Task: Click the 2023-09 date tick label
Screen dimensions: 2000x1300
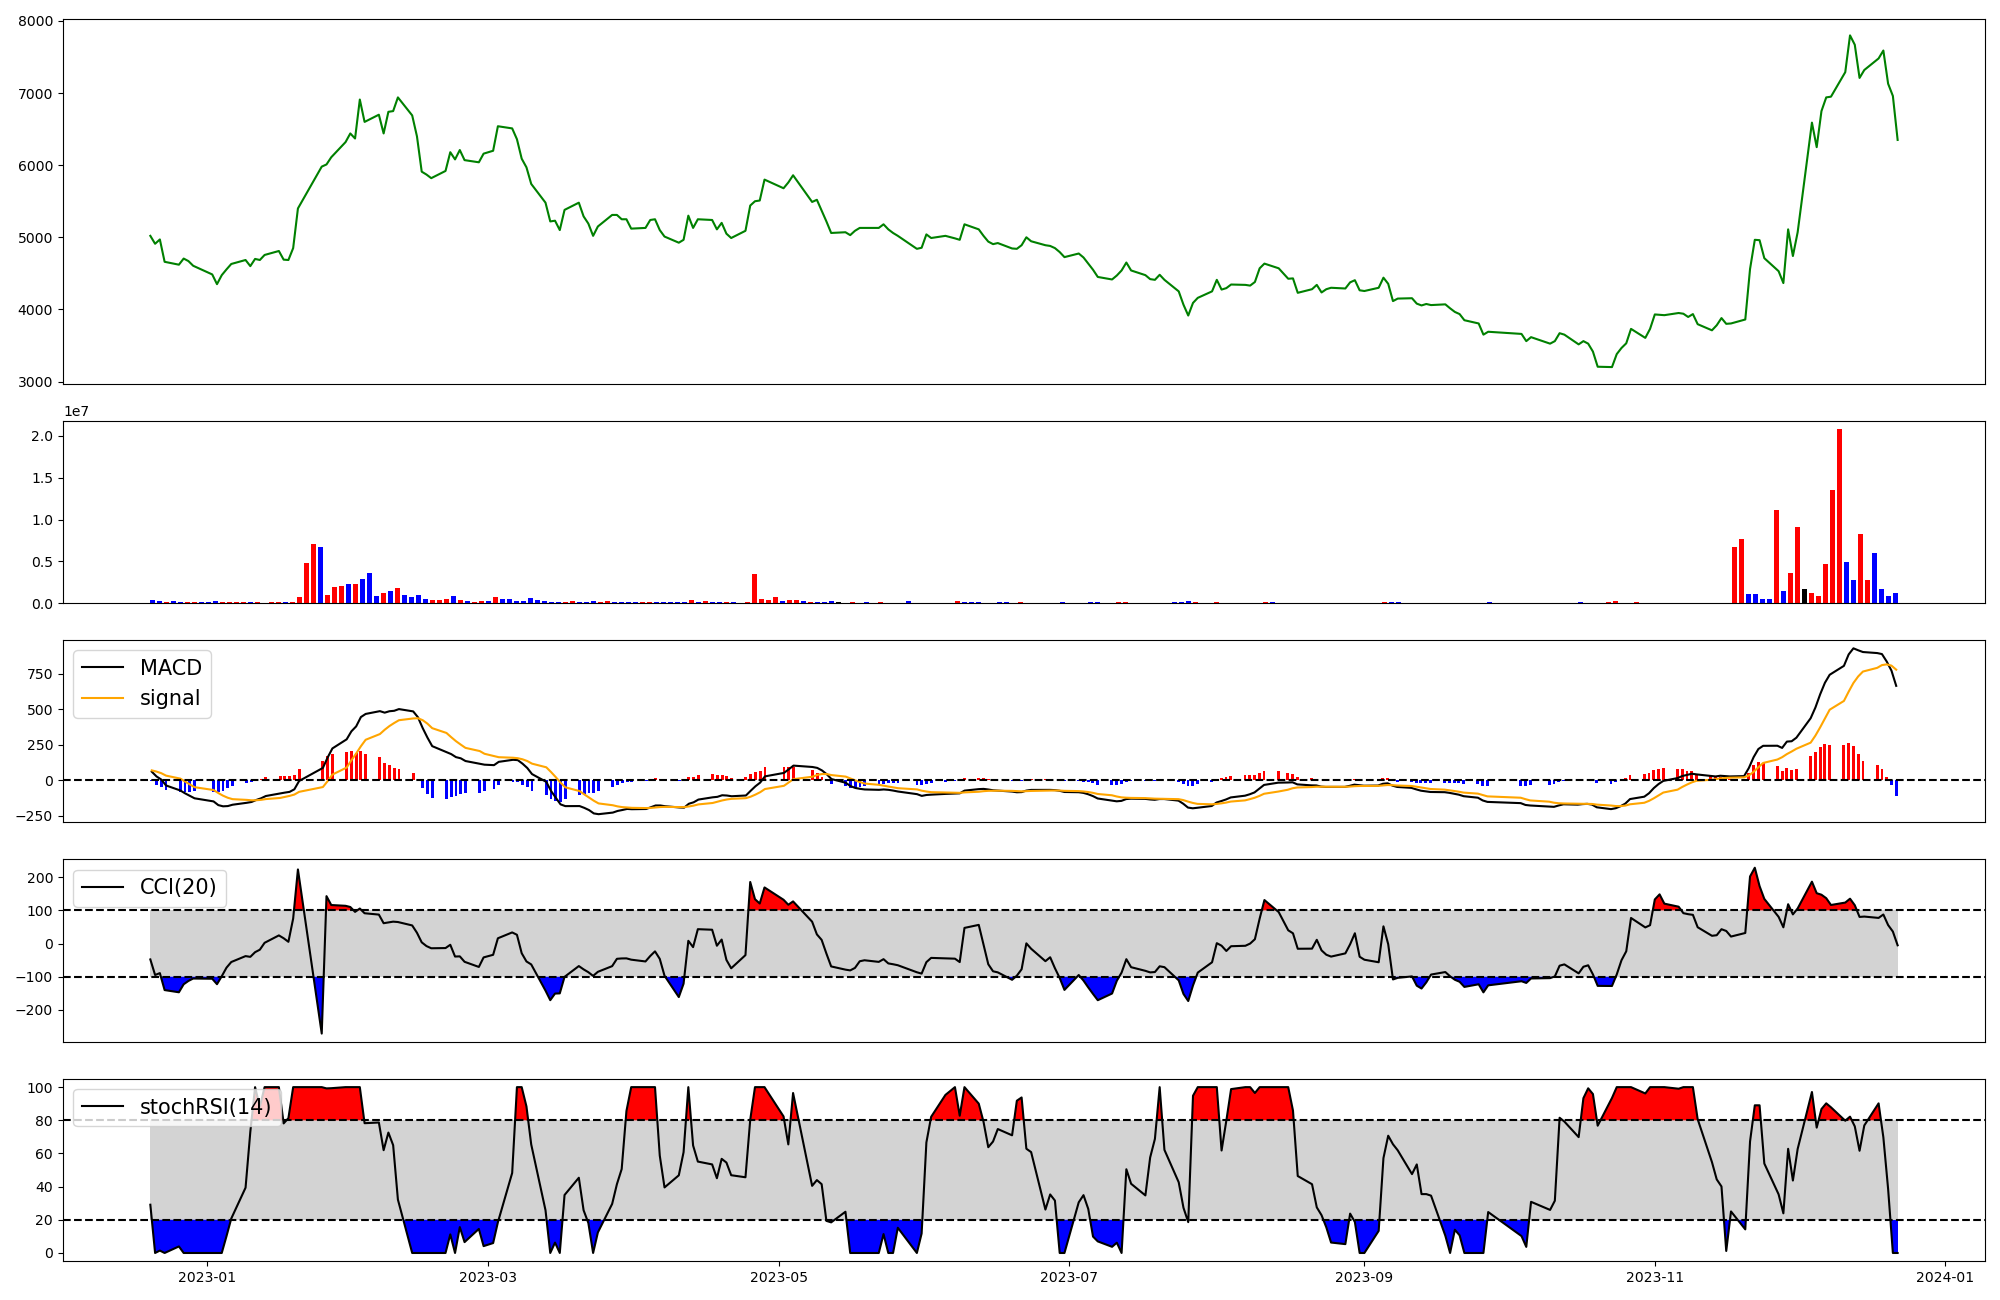Action: point(1364,1277)
